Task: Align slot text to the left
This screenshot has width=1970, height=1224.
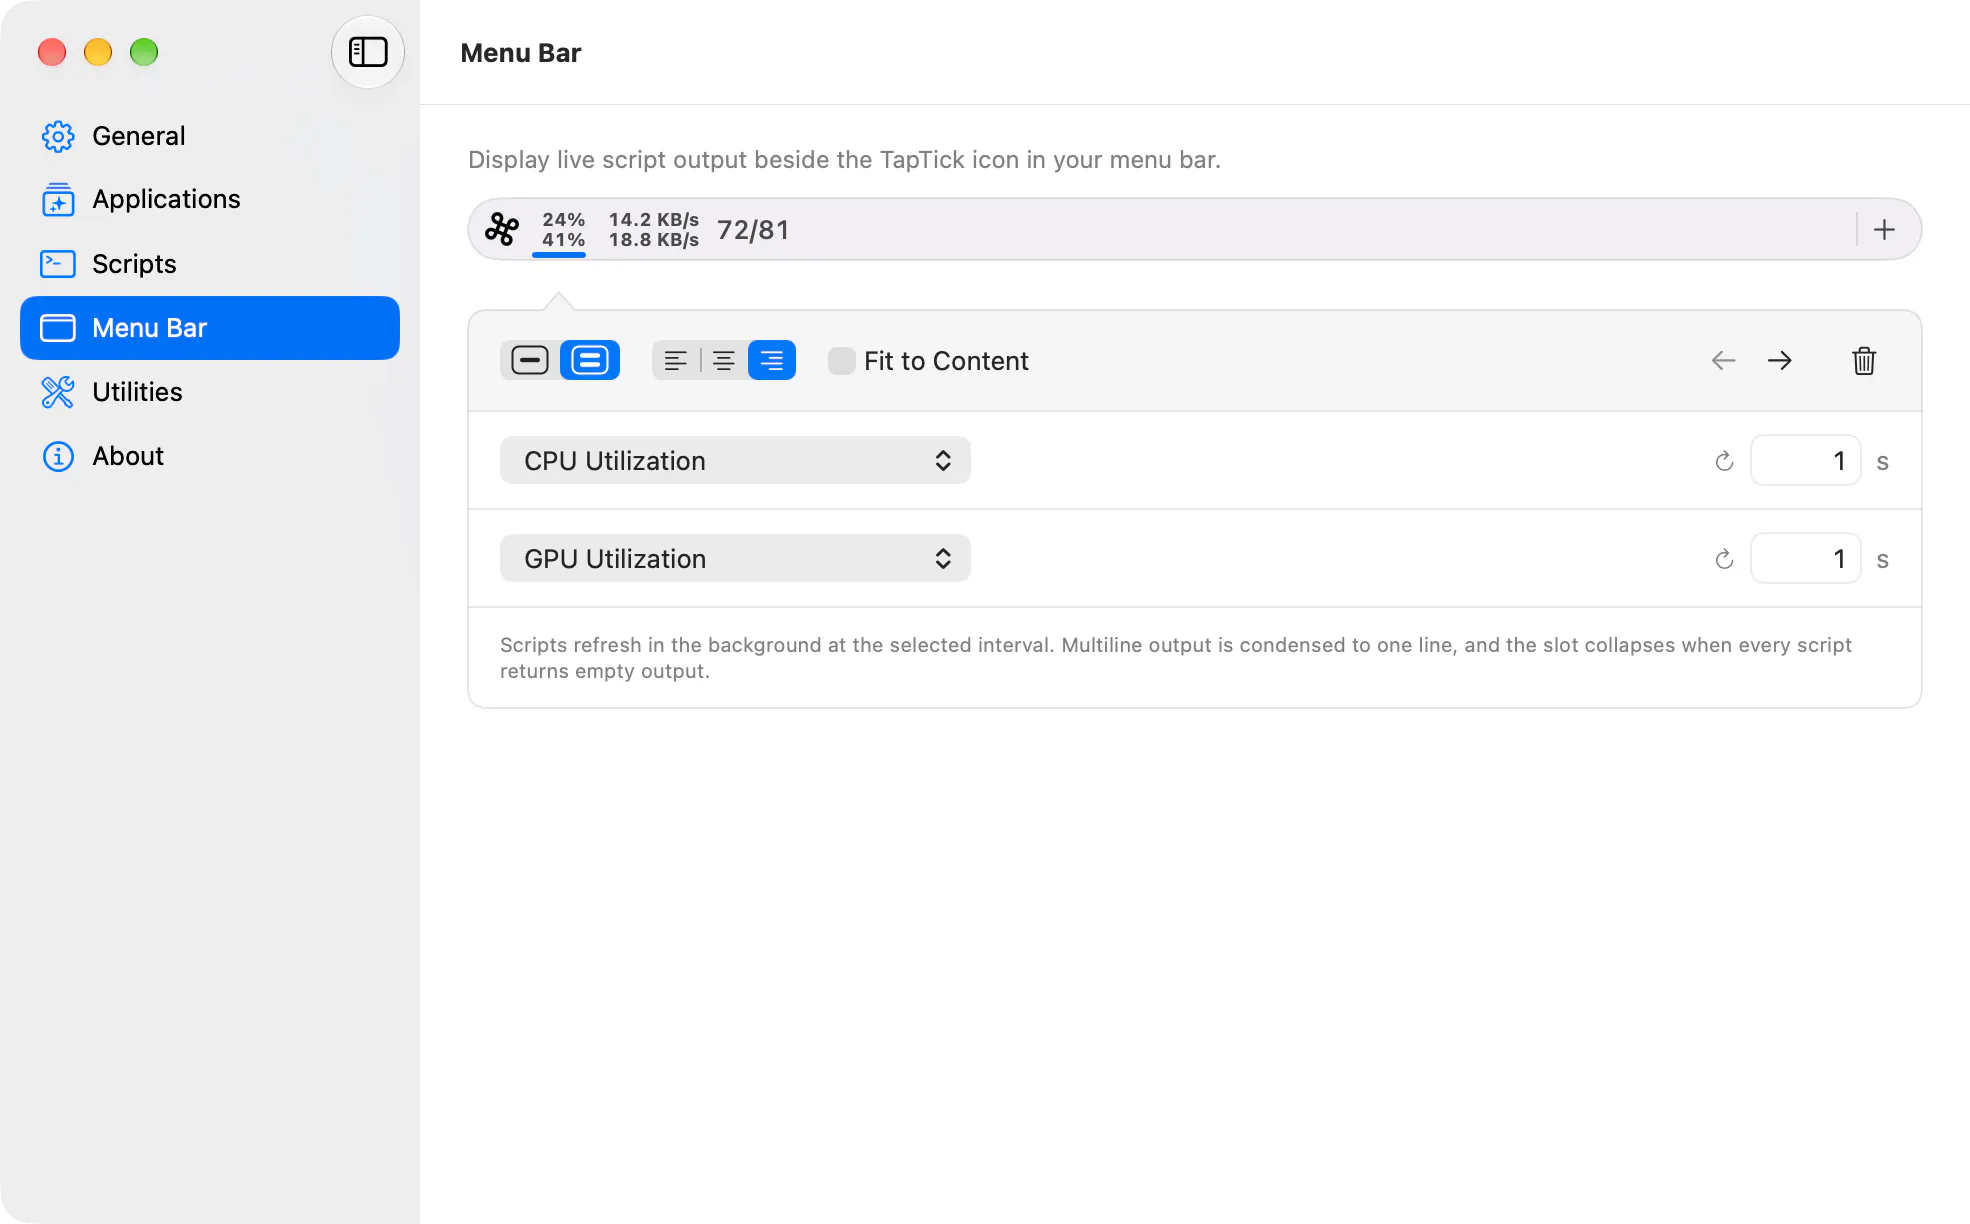Action: click(x=676, y=360)
